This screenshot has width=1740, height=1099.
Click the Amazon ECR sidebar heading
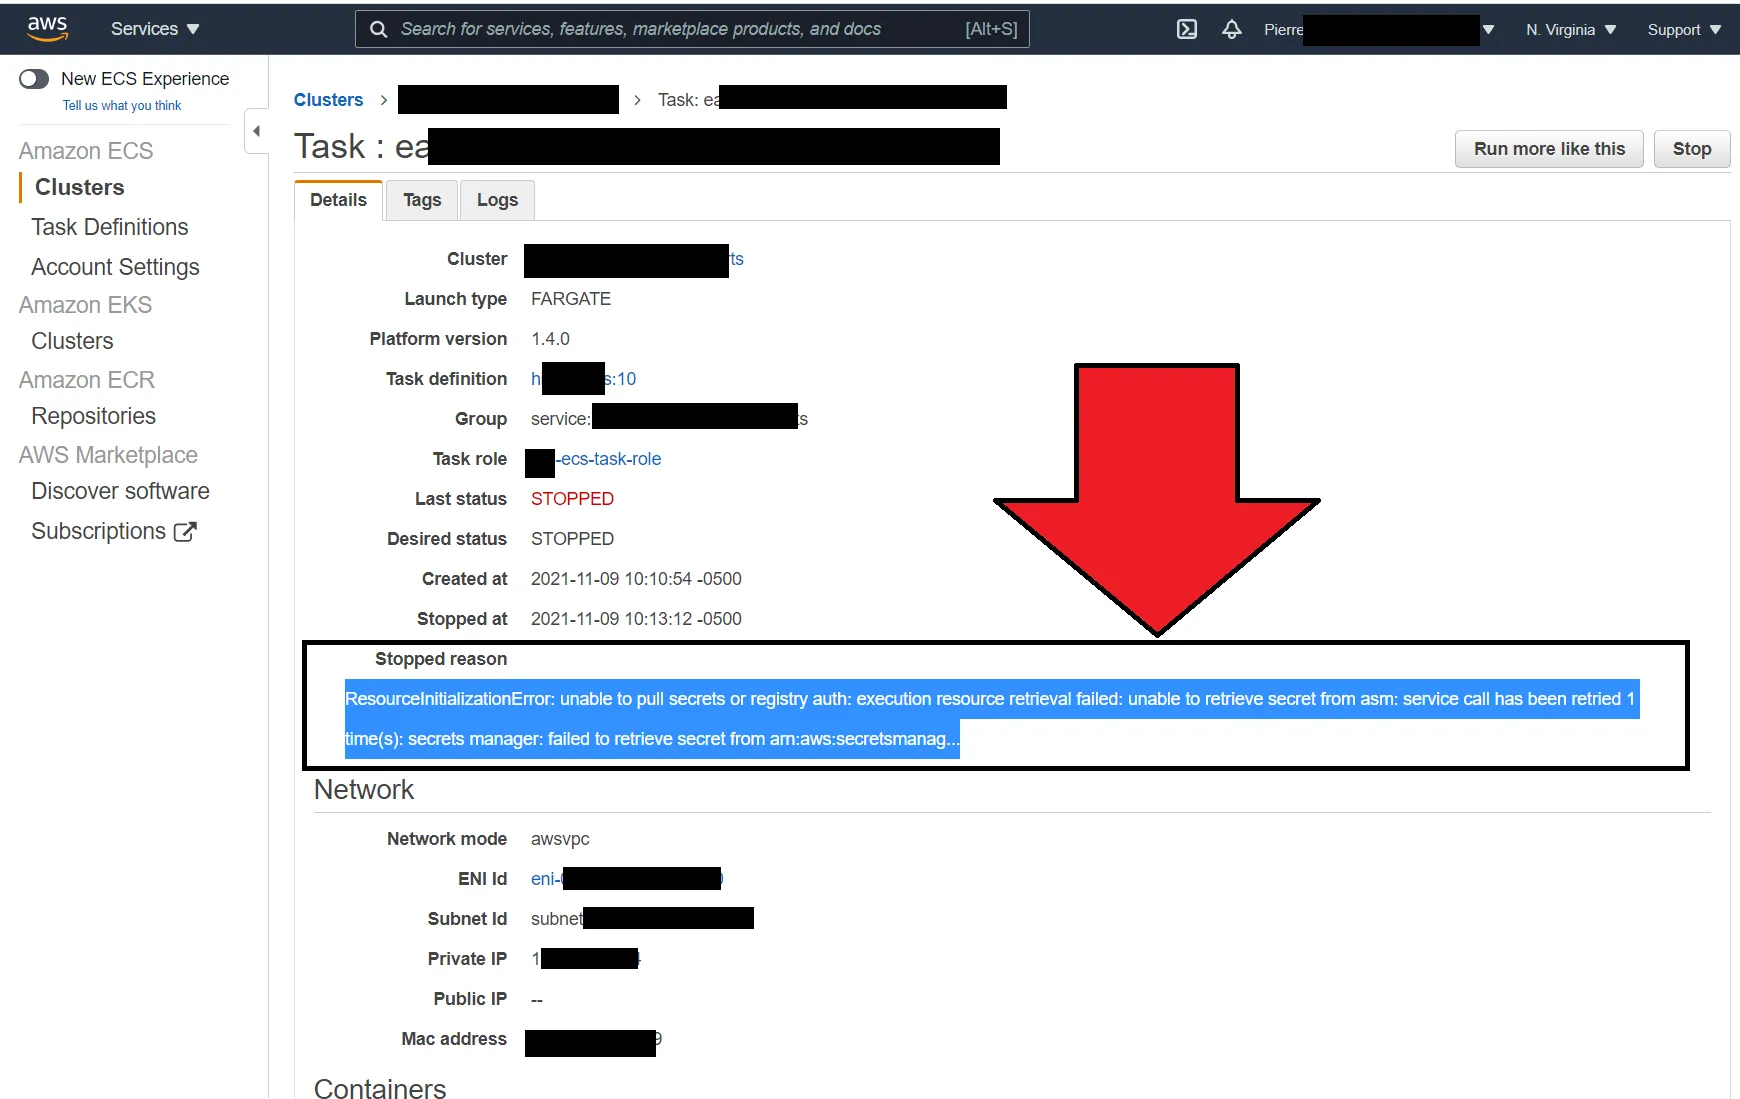pyautogui.click(x=87, y=380)
